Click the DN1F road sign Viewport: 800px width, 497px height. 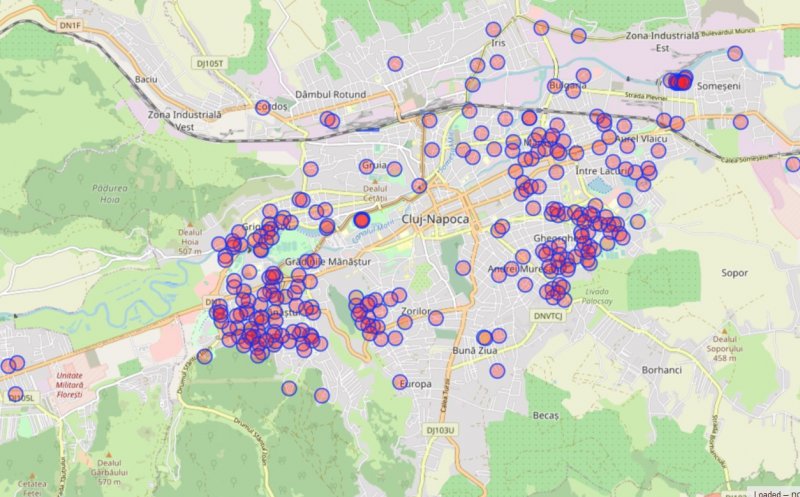point(69,24)
